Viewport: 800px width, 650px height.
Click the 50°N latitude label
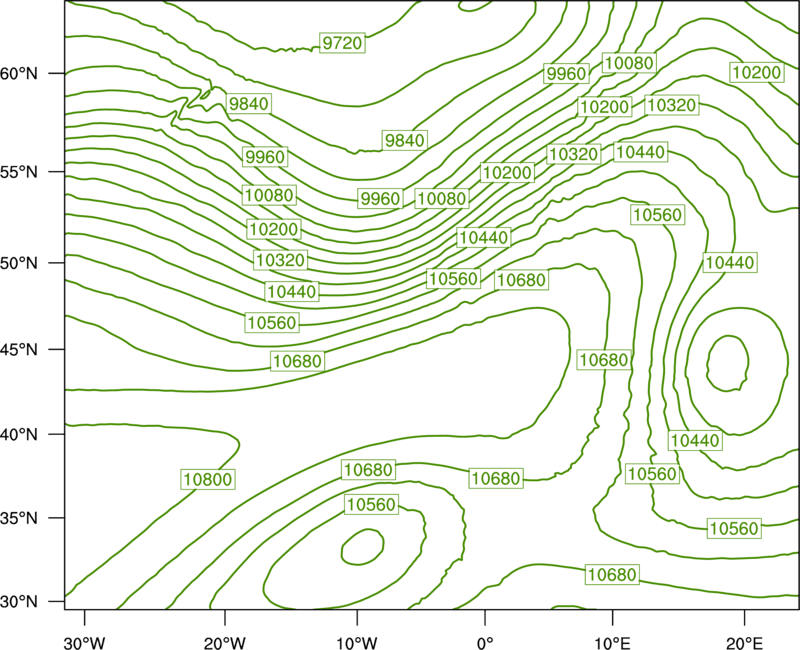(19, 263)
